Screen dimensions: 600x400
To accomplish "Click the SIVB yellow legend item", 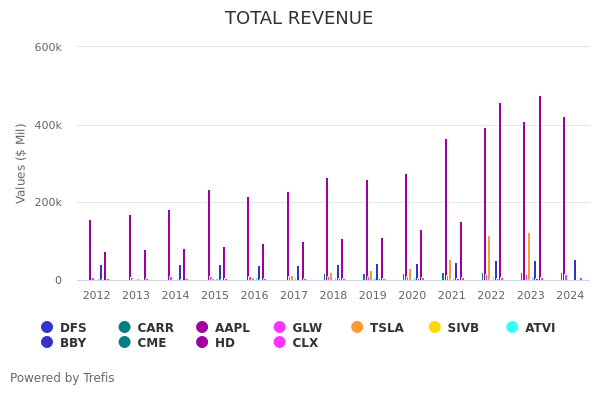I will click(435, 328).
